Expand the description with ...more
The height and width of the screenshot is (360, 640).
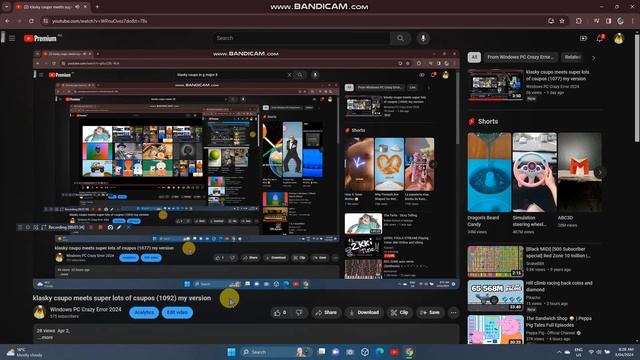click(45, 337)
